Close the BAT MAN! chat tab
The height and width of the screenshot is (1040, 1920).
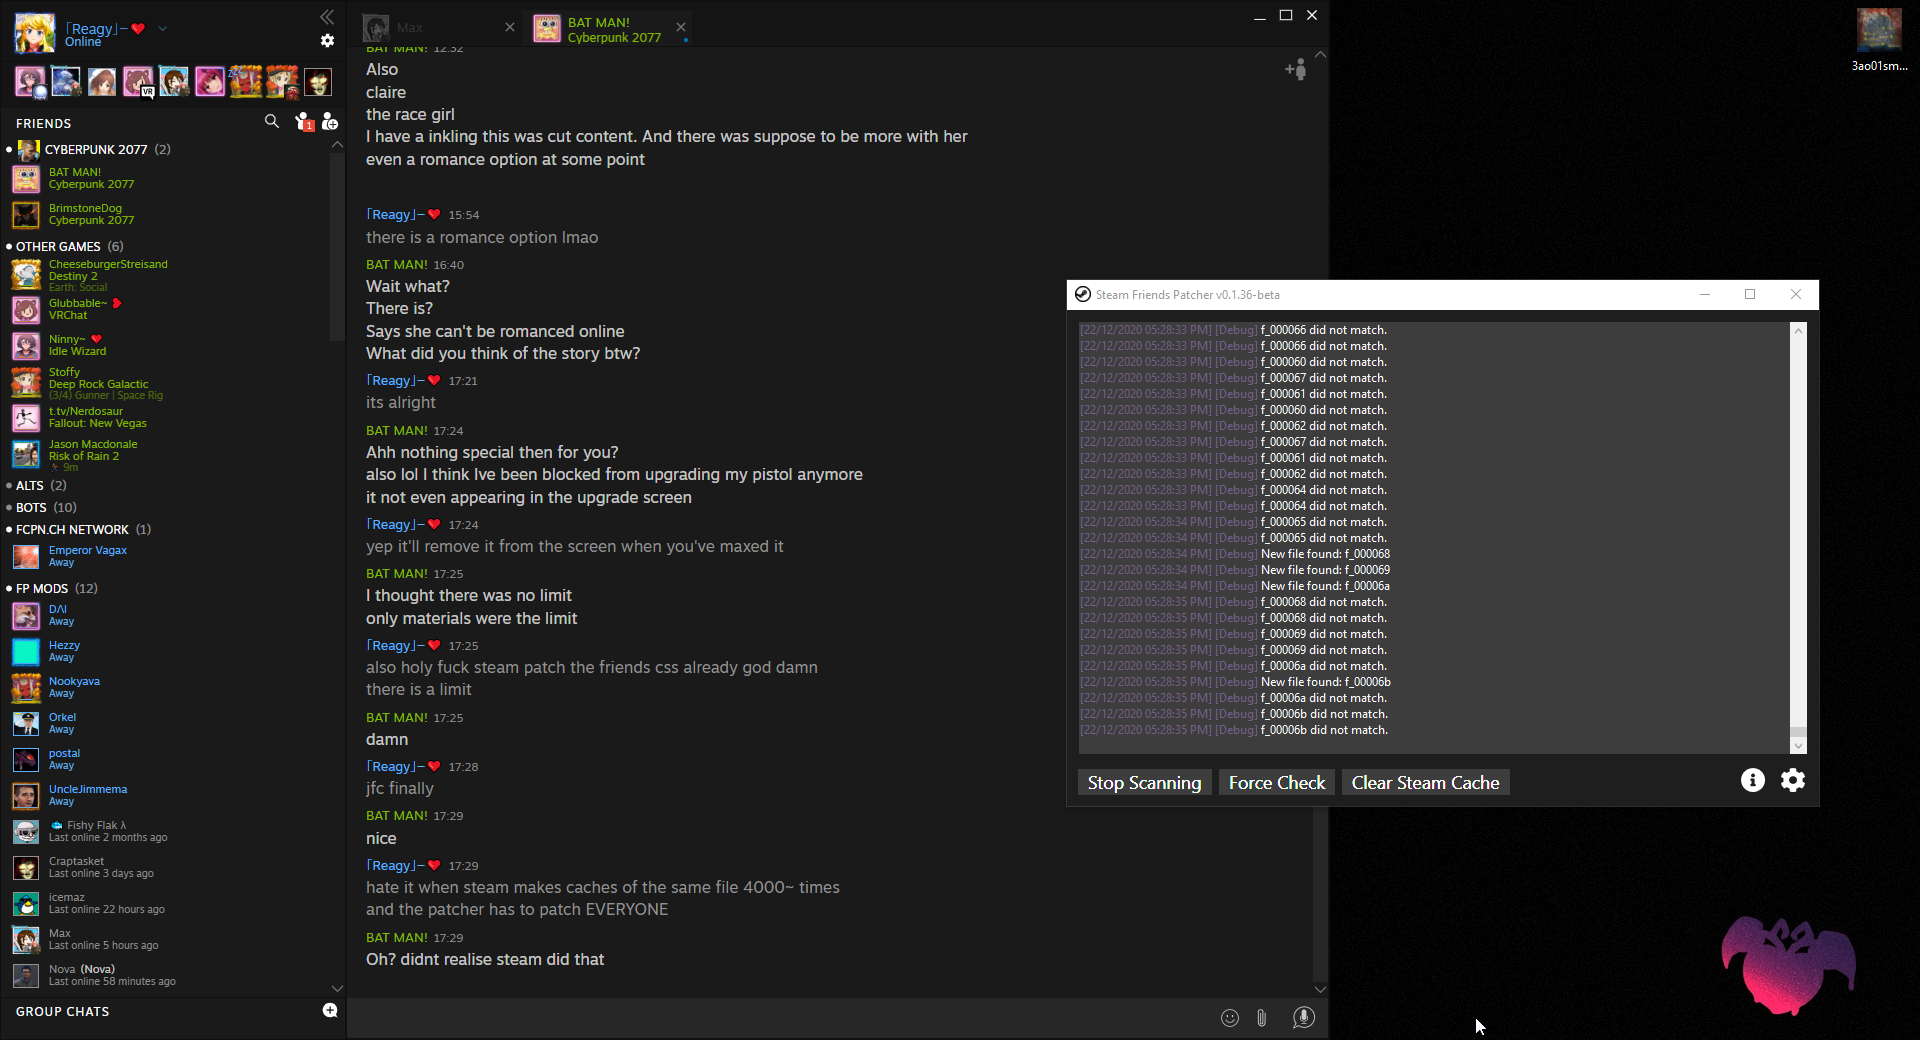pos(681,27)
